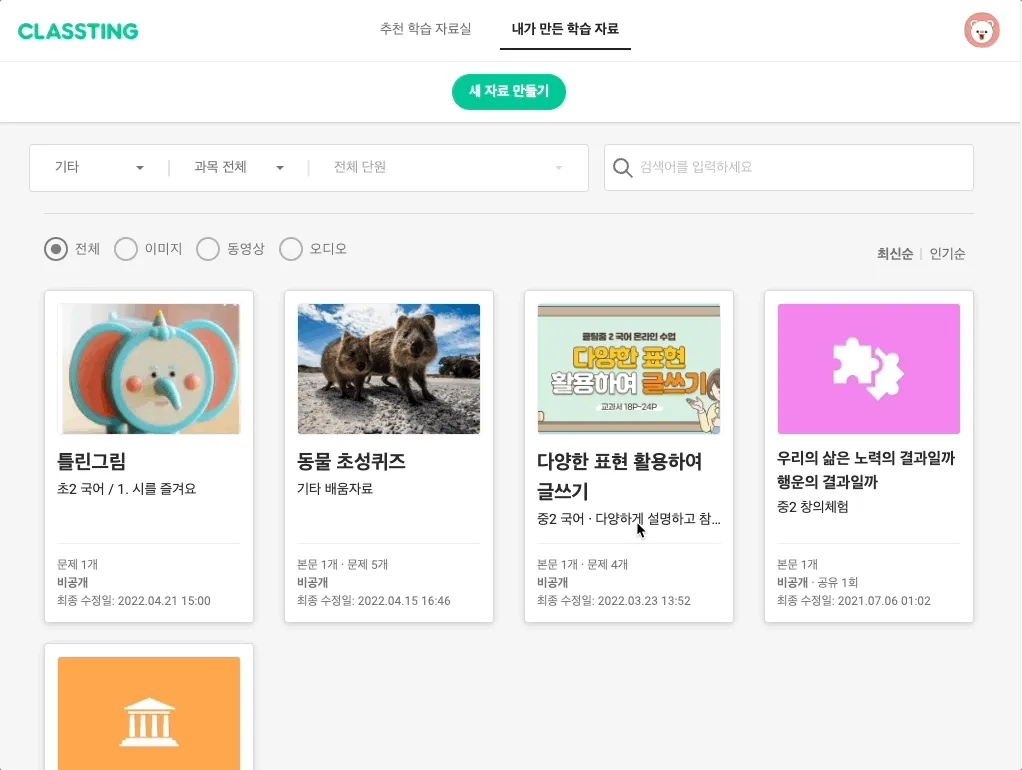This screenshot has height=770, width=1022.
Task: Click the museum building icon on orange card
Action: 149,722
